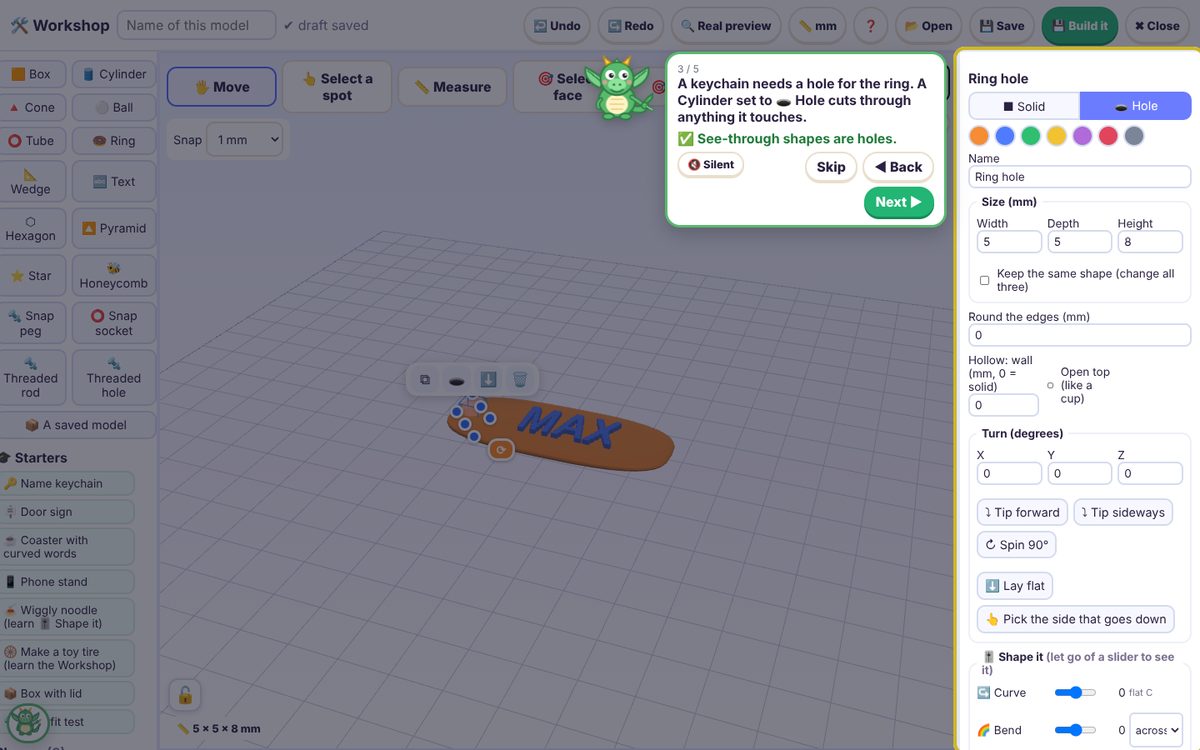Viewport: 1200px width, 750px height.
Task: Load the Door sign starter
Action: click(67, 512)
